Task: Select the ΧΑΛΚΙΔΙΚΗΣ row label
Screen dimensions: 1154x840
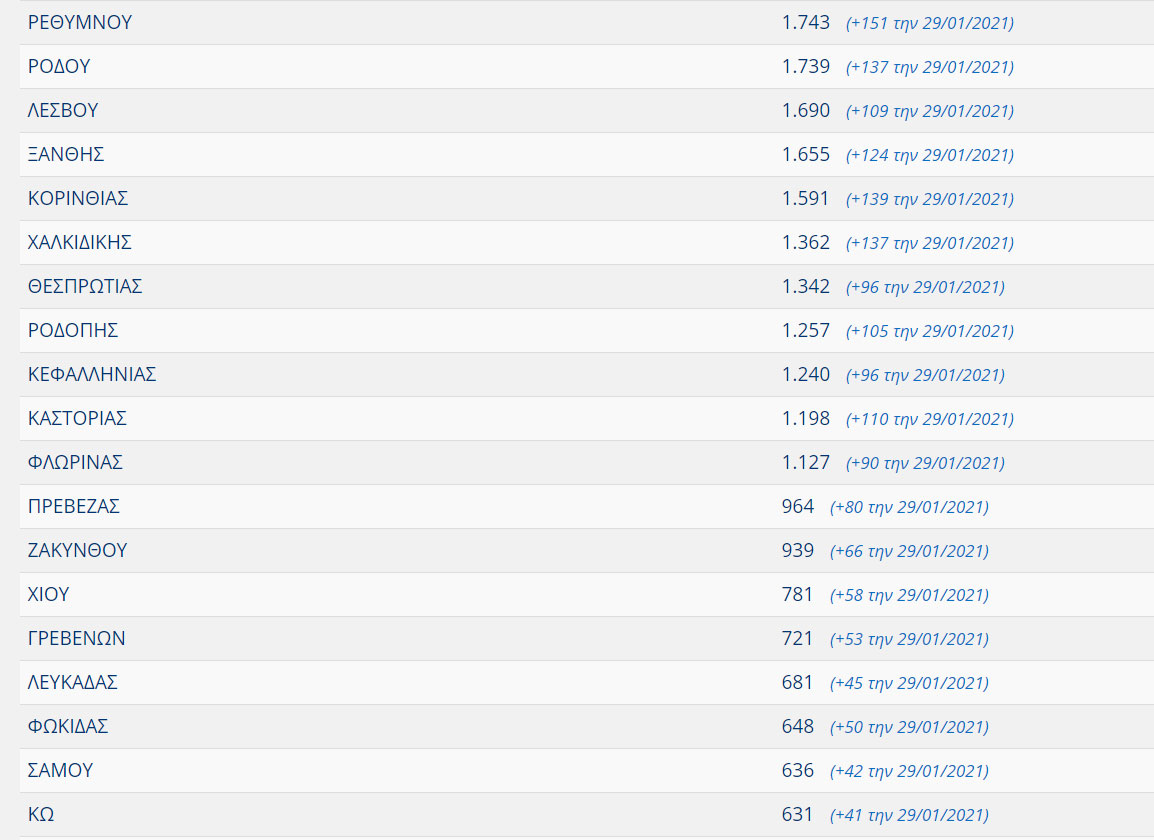Action: pos(80,243)
